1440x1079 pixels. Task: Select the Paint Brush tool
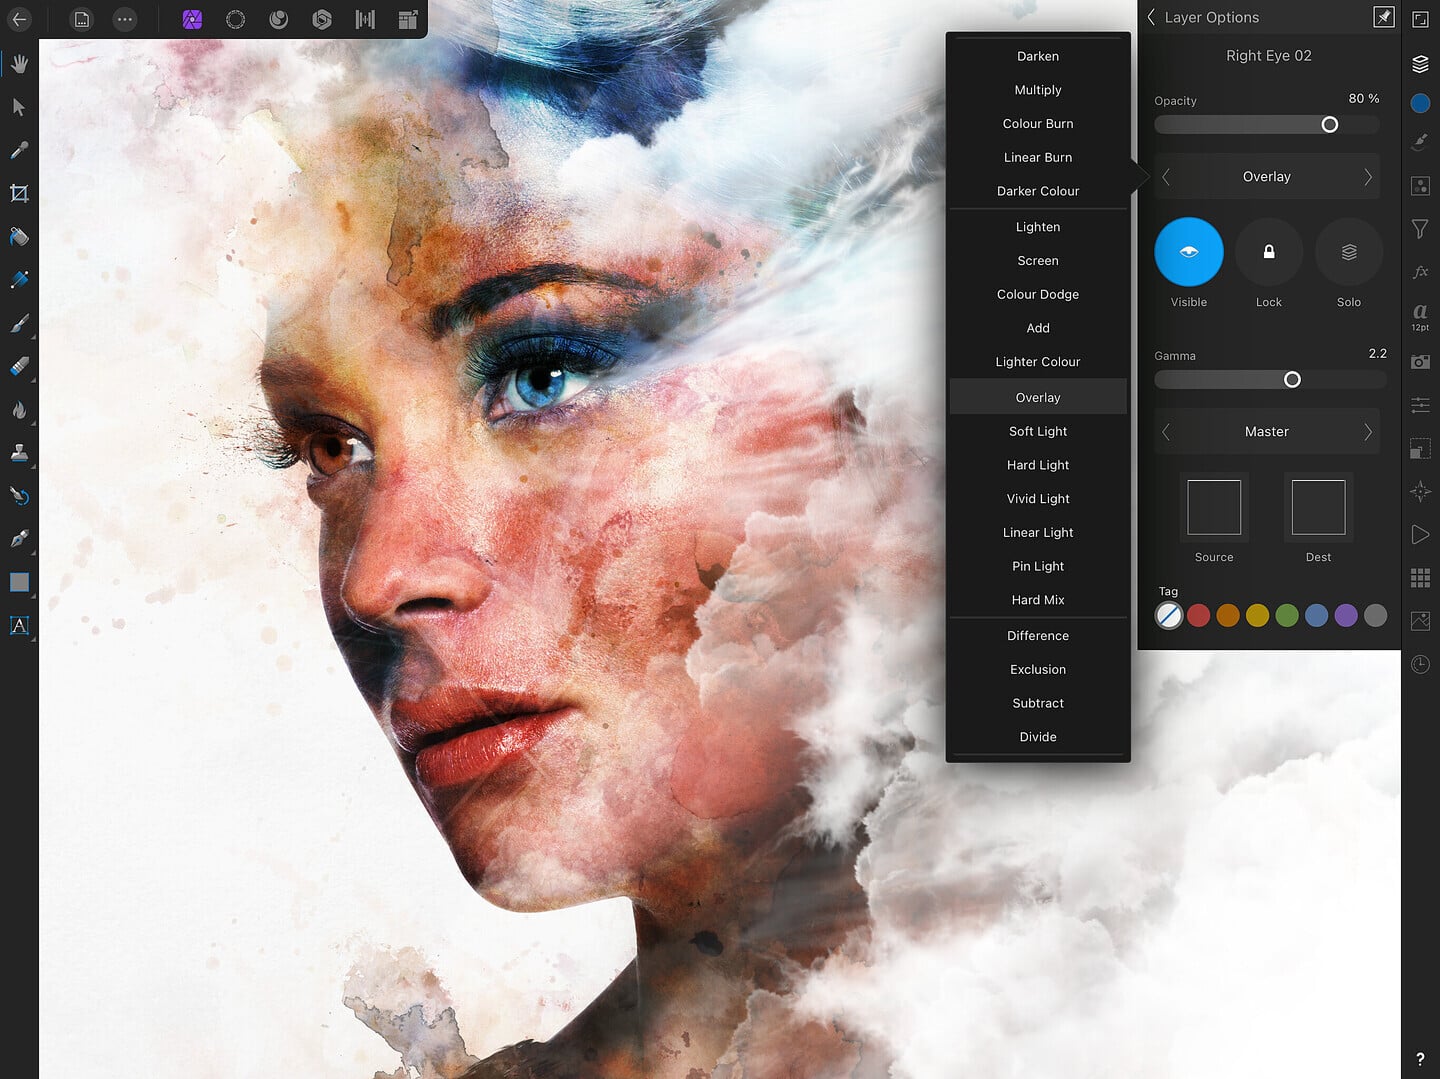(19, 324)
